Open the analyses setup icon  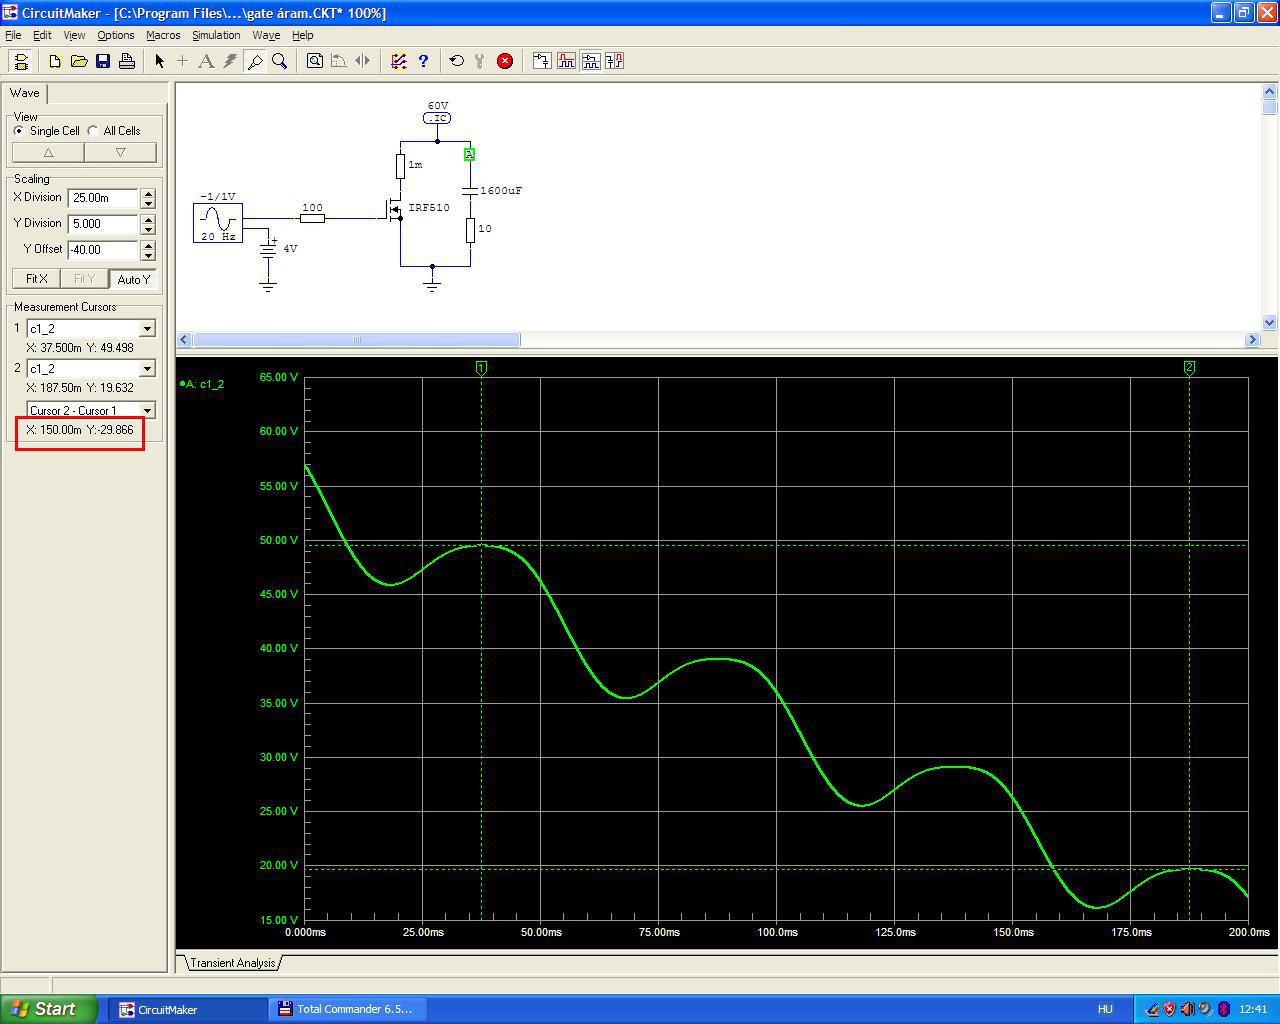click(x=399, y=61)
